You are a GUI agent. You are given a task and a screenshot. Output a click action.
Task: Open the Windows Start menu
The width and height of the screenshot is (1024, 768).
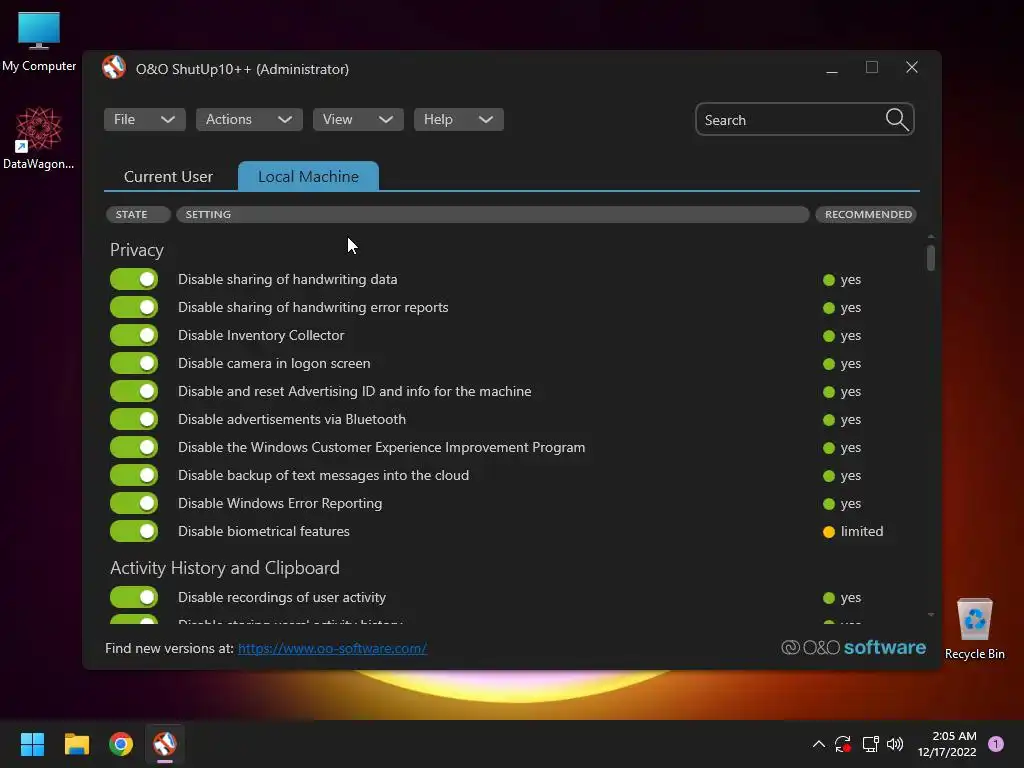click(x=32, y=744)
